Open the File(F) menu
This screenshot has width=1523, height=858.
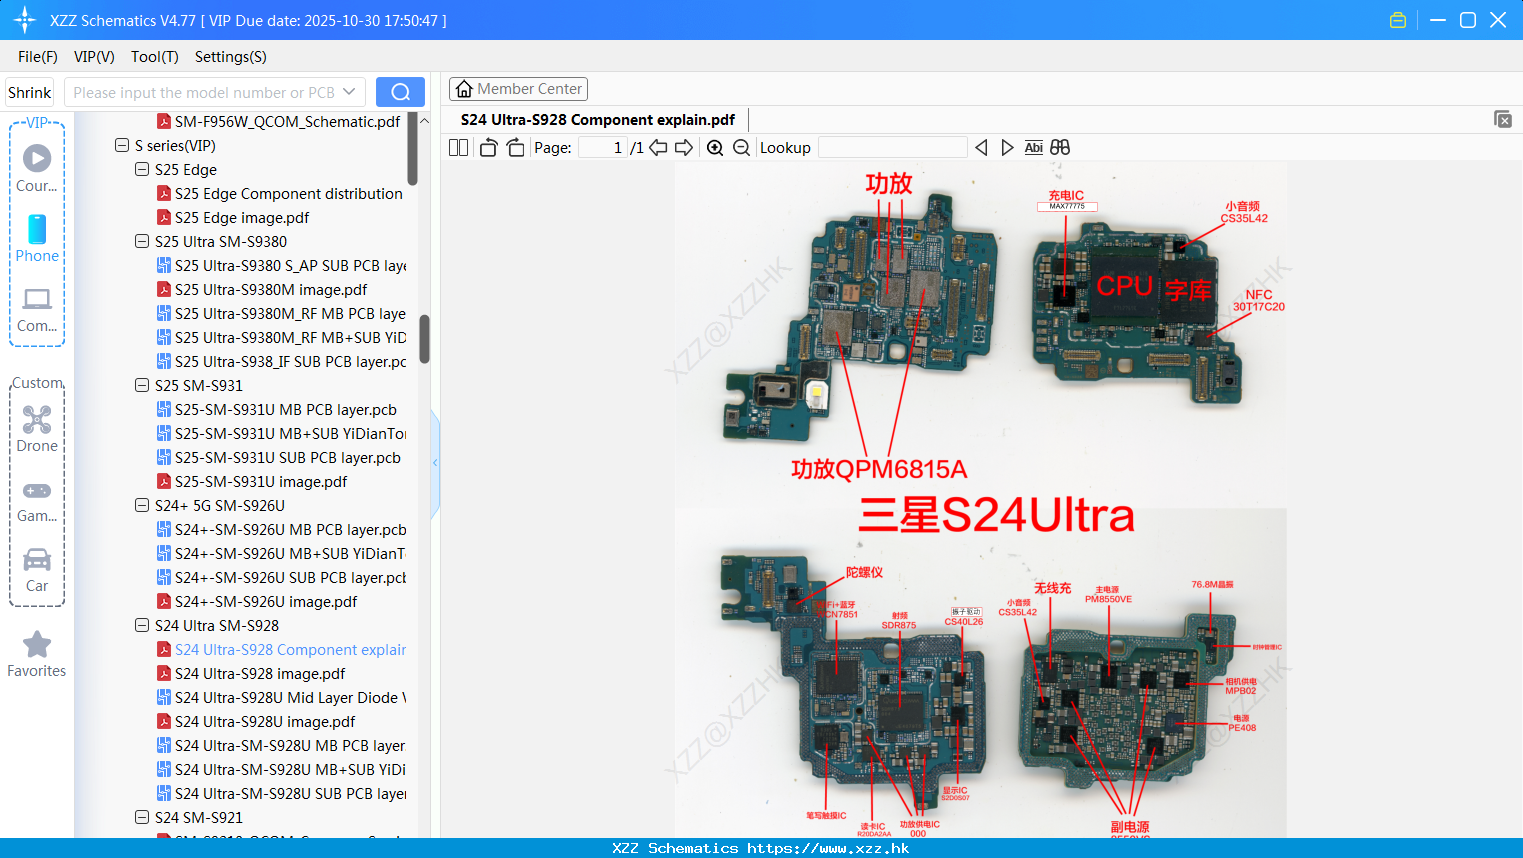click(38, 57)
